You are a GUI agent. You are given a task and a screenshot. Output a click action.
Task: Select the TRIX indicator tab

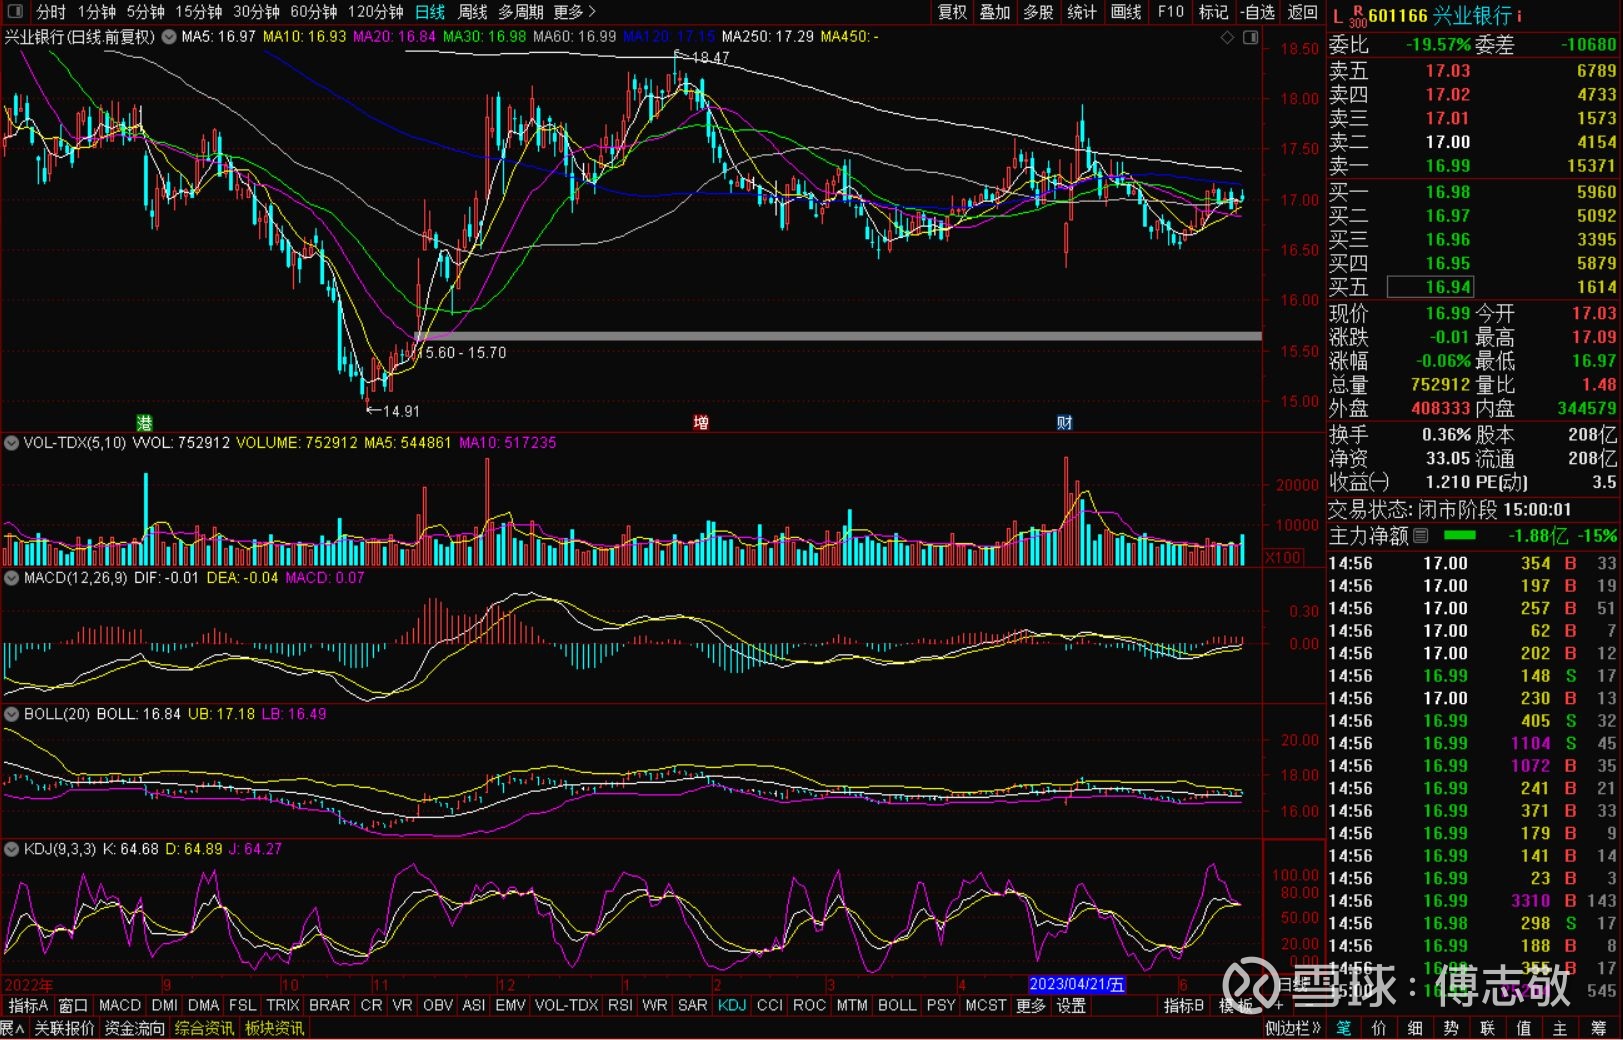click(x=283, y=1005)
